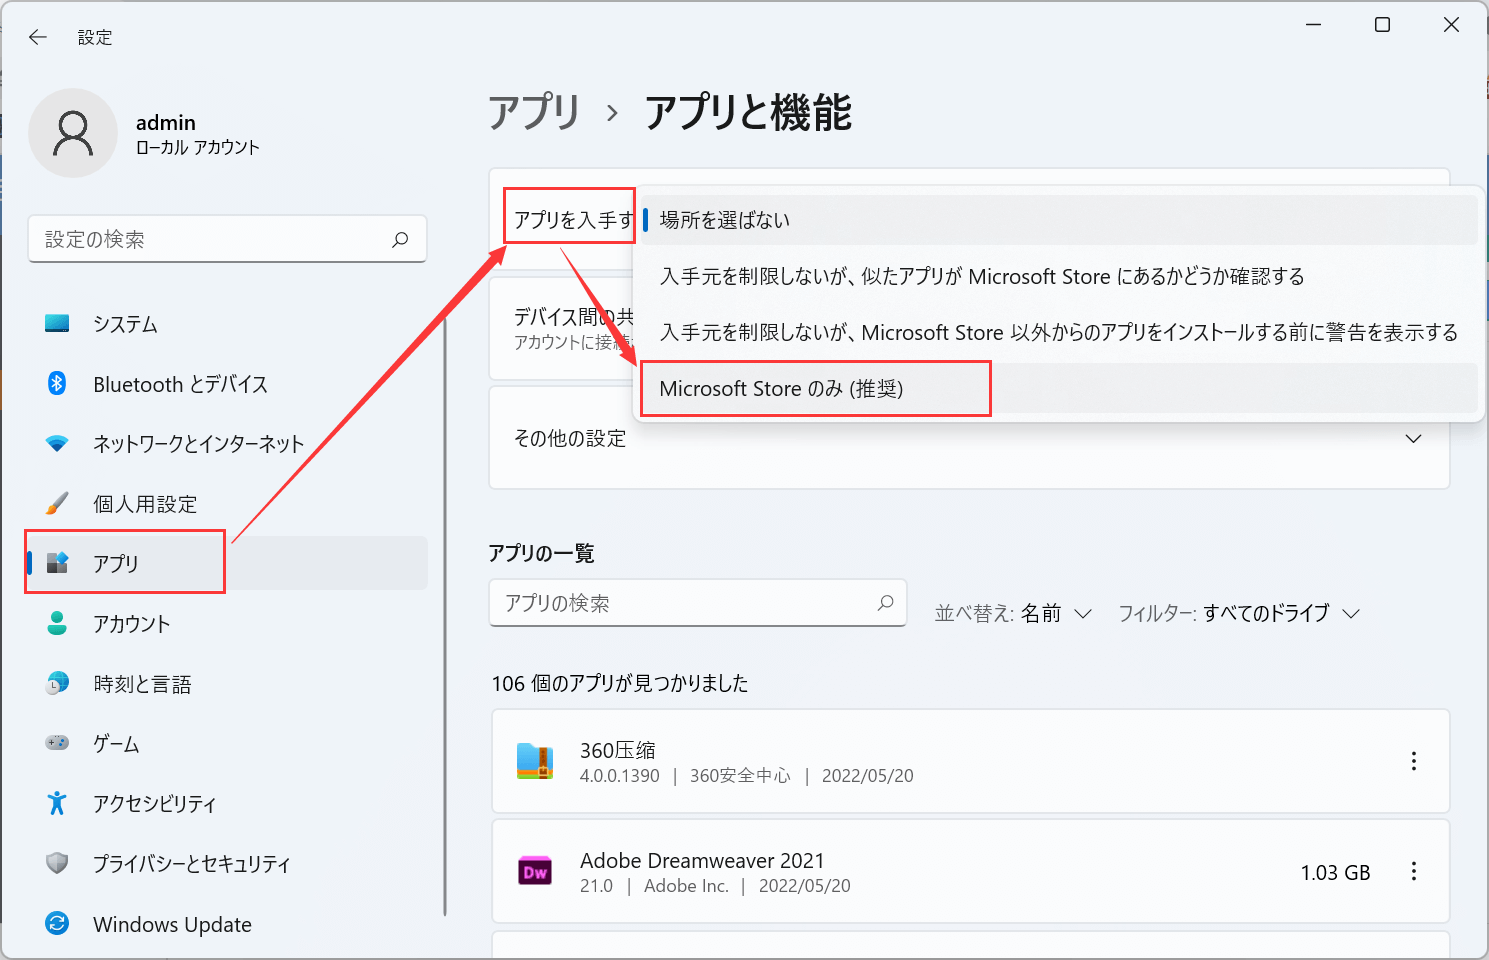This screenshot has height=960, width=1489.
Task: Expand the その他の設定 section
Action: [x=969, y=437]
